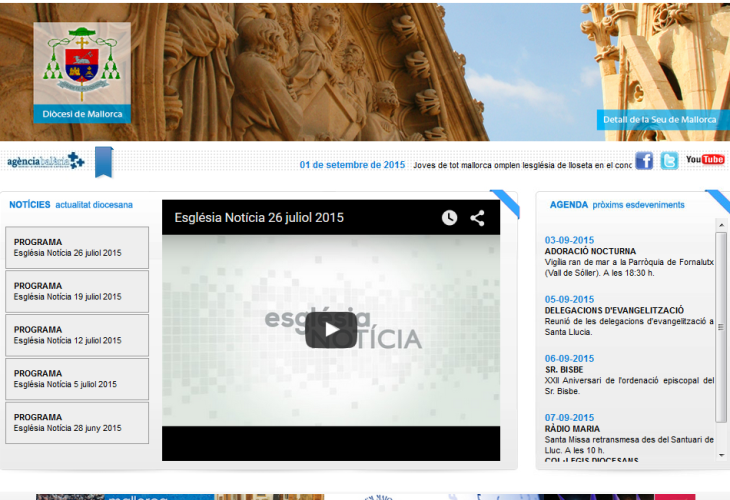The height and width of the screenshot is (500, 730).
Task: Share the video using share icon
Action: coord(477,218)
